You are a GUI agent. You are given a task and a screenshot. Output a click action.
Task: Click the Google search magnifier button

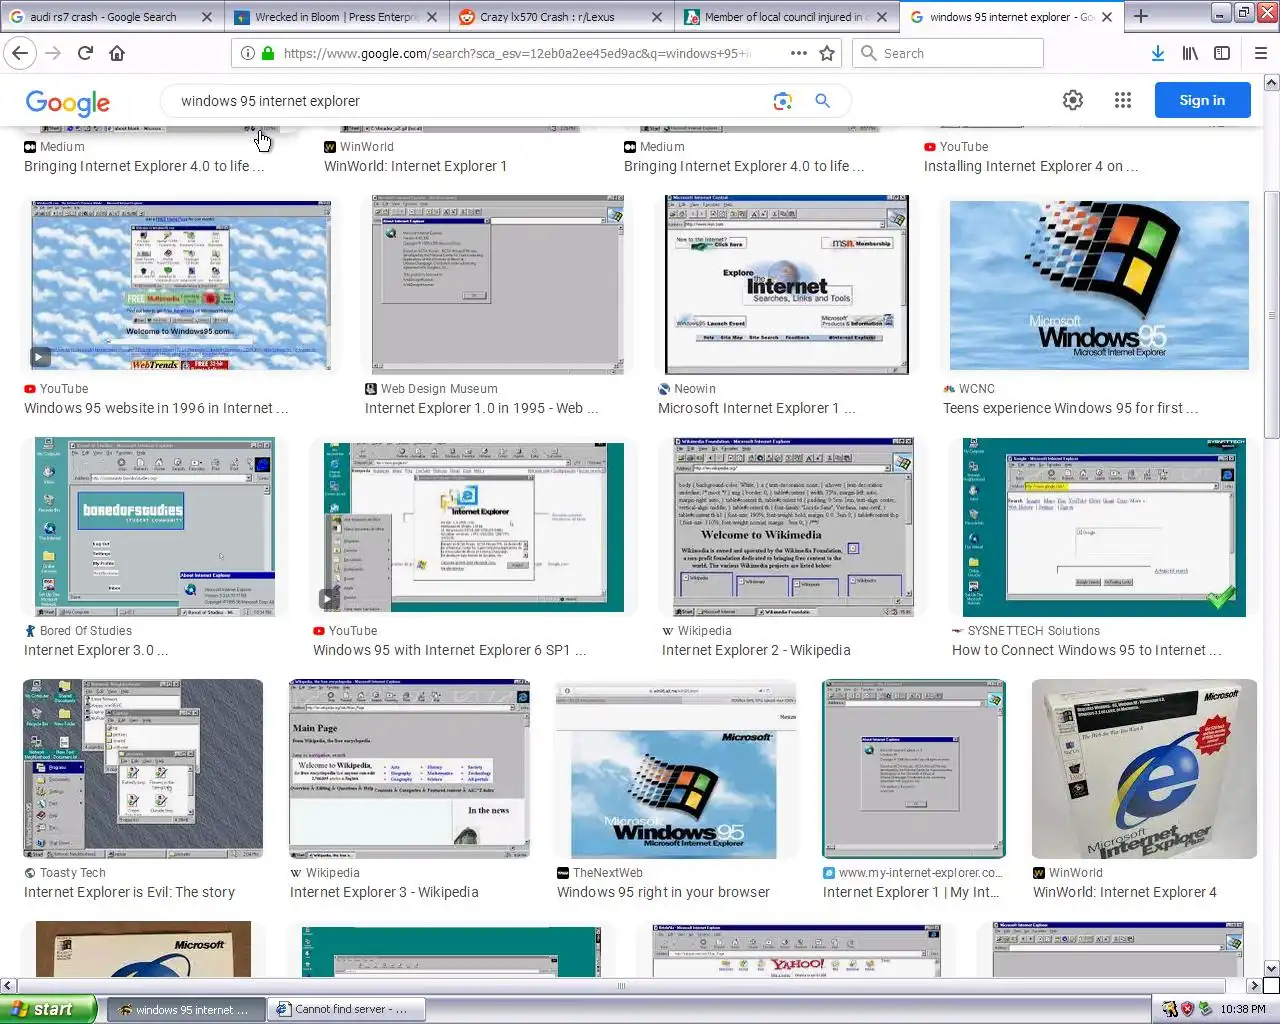coord(822,101)
